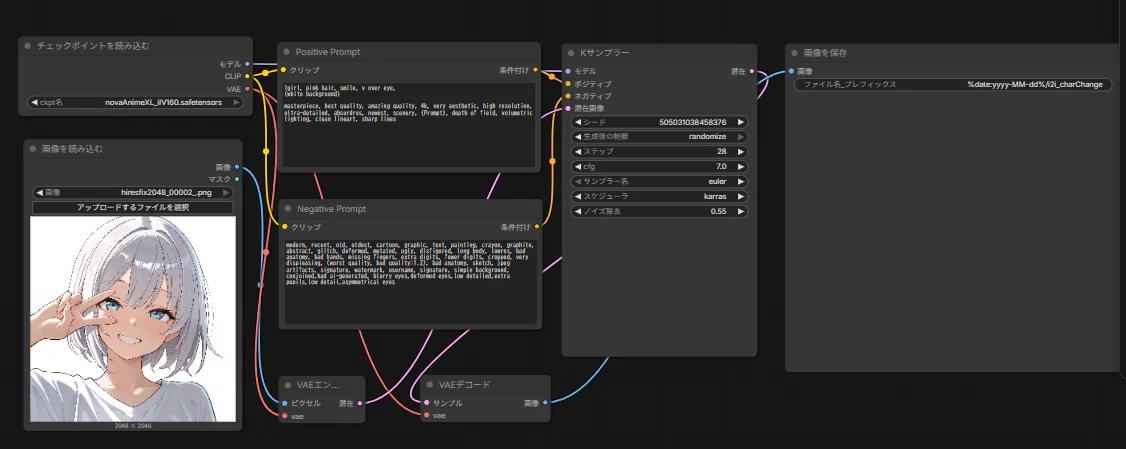Click the ネガティブ input port on Kサンプラー
The width and height of the screenshot is (1126, 449).
[x=568, y=96]
